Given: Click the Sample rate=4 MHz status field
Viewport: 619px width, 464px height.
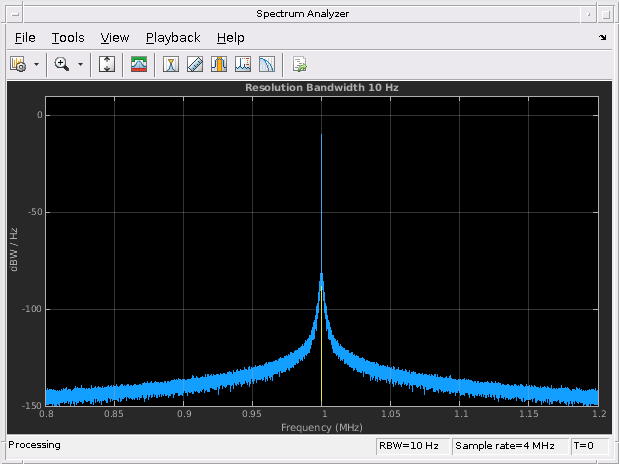Looking at the screenshot, I should click(x=510, y=446).
